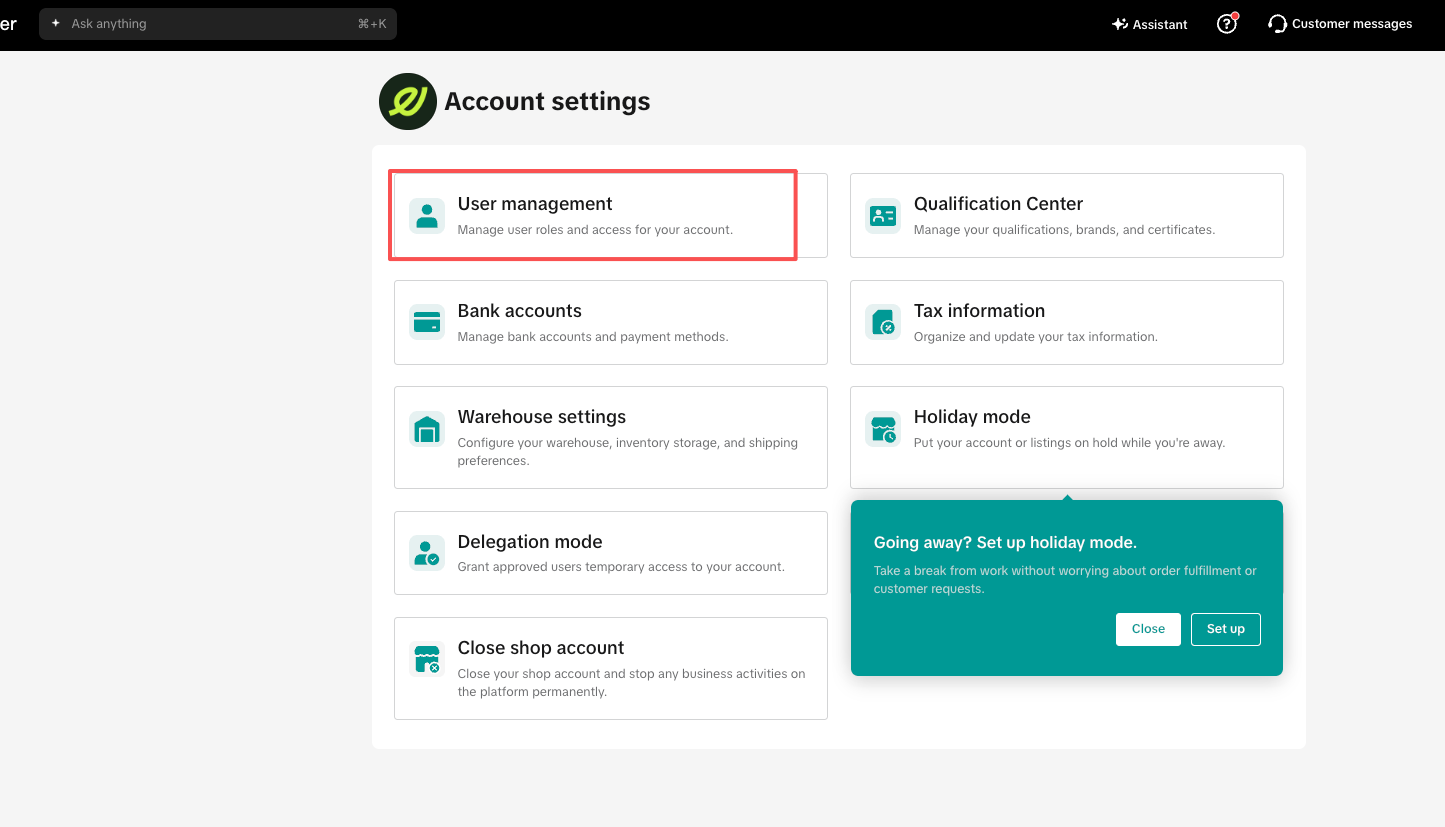Click the Ask anything search field
The image size is (1445, 827).
(218, 24)
